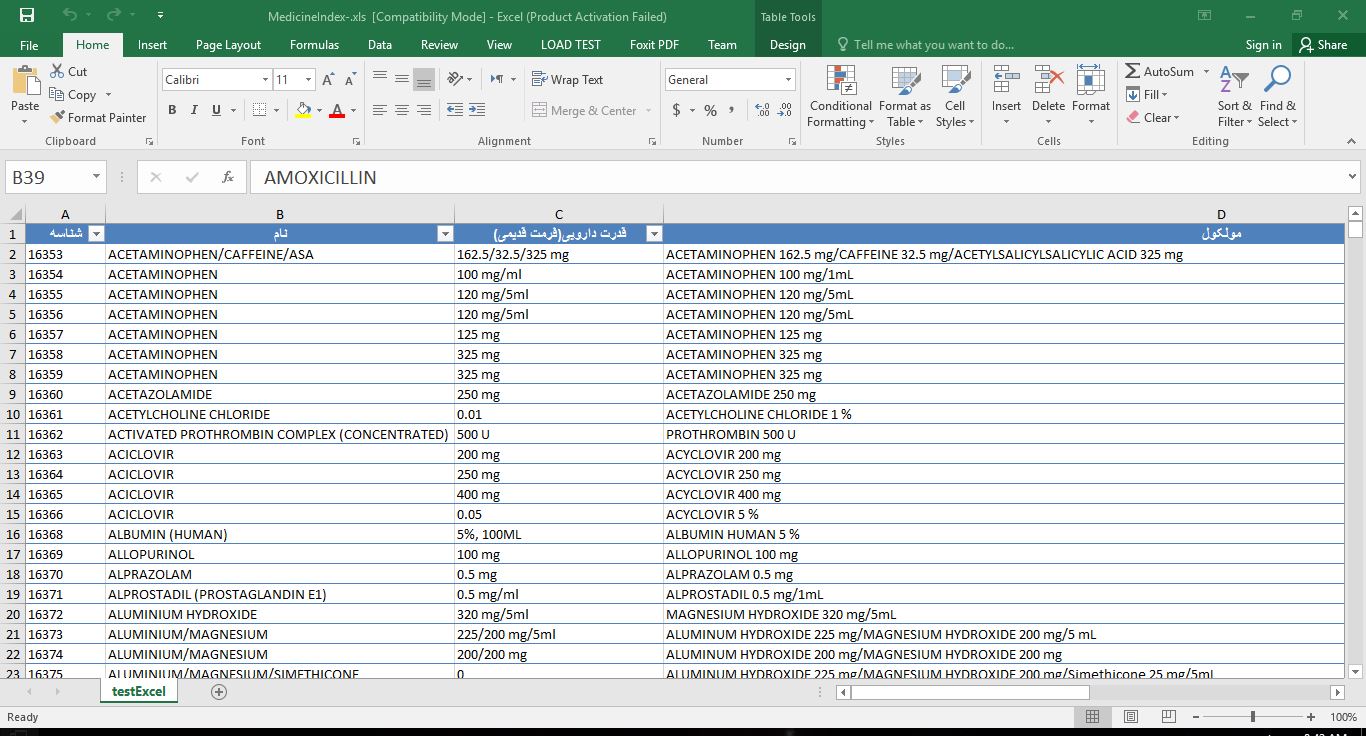Click the Share button
The image size is (1366, 736).
[x=1323, y=45]
